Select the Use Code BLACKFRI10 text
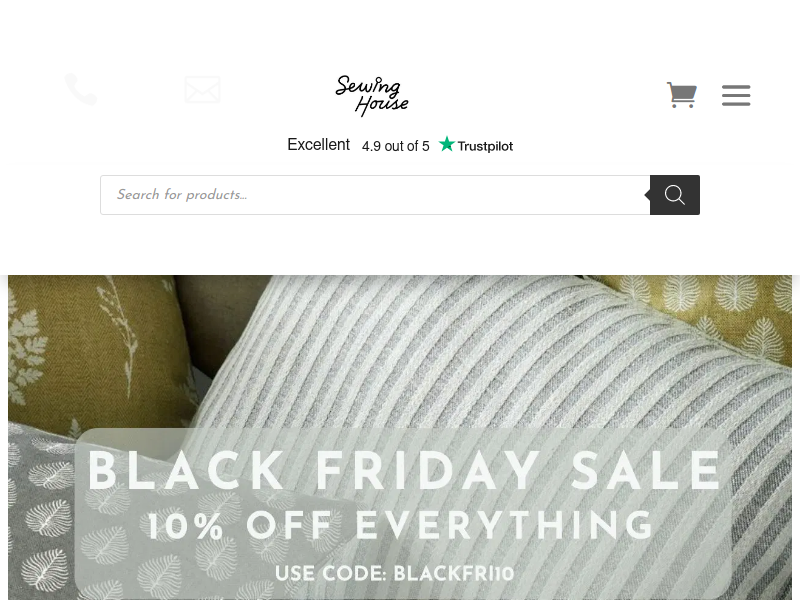The height and width of the screenshot is (600, 800). [394, 573]
